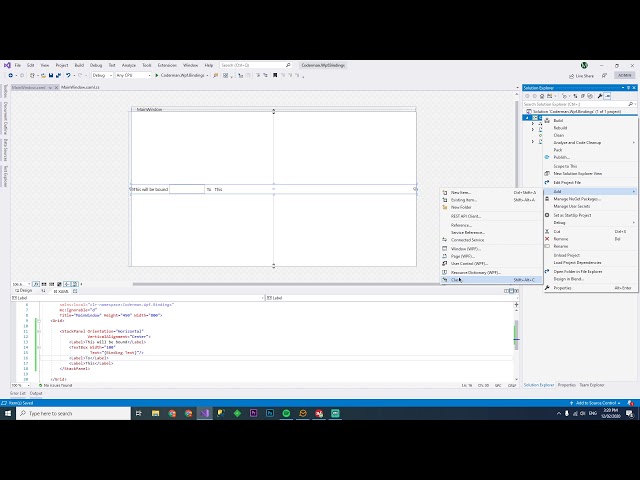Click pin icon on Solution Explorer panel
The width and height of the screenshot is (640, 480).
629,88
